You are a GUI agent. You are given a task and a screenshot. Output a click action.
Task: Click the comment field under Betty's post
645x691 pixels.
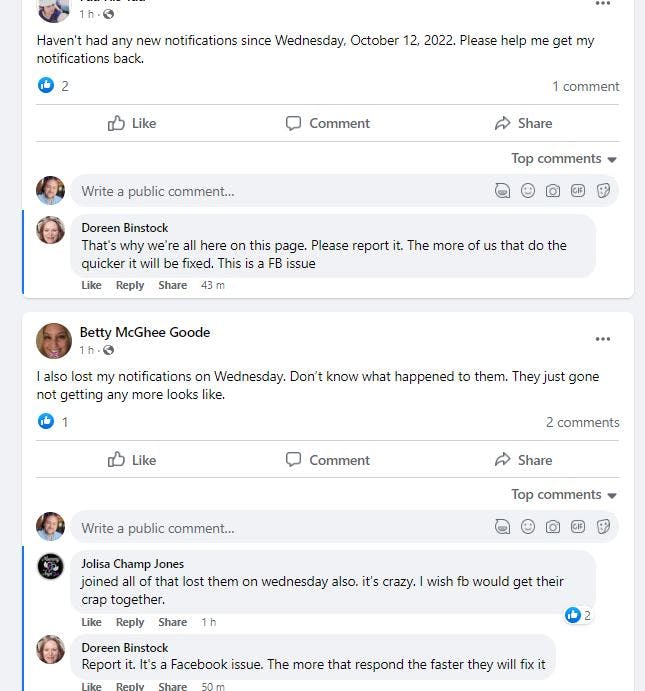280,527
